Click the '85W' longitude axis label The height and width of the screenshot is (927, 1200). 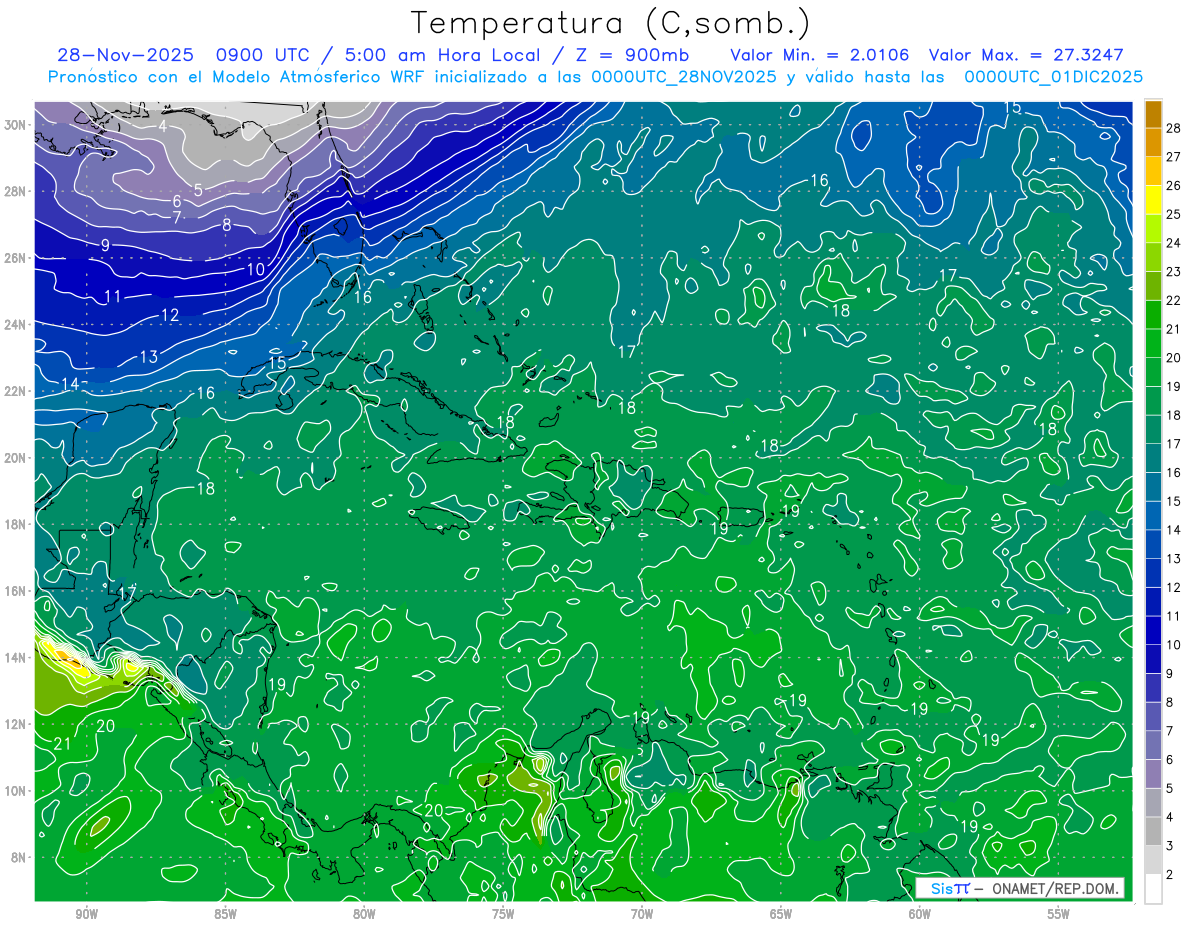(x=225, y=914)
